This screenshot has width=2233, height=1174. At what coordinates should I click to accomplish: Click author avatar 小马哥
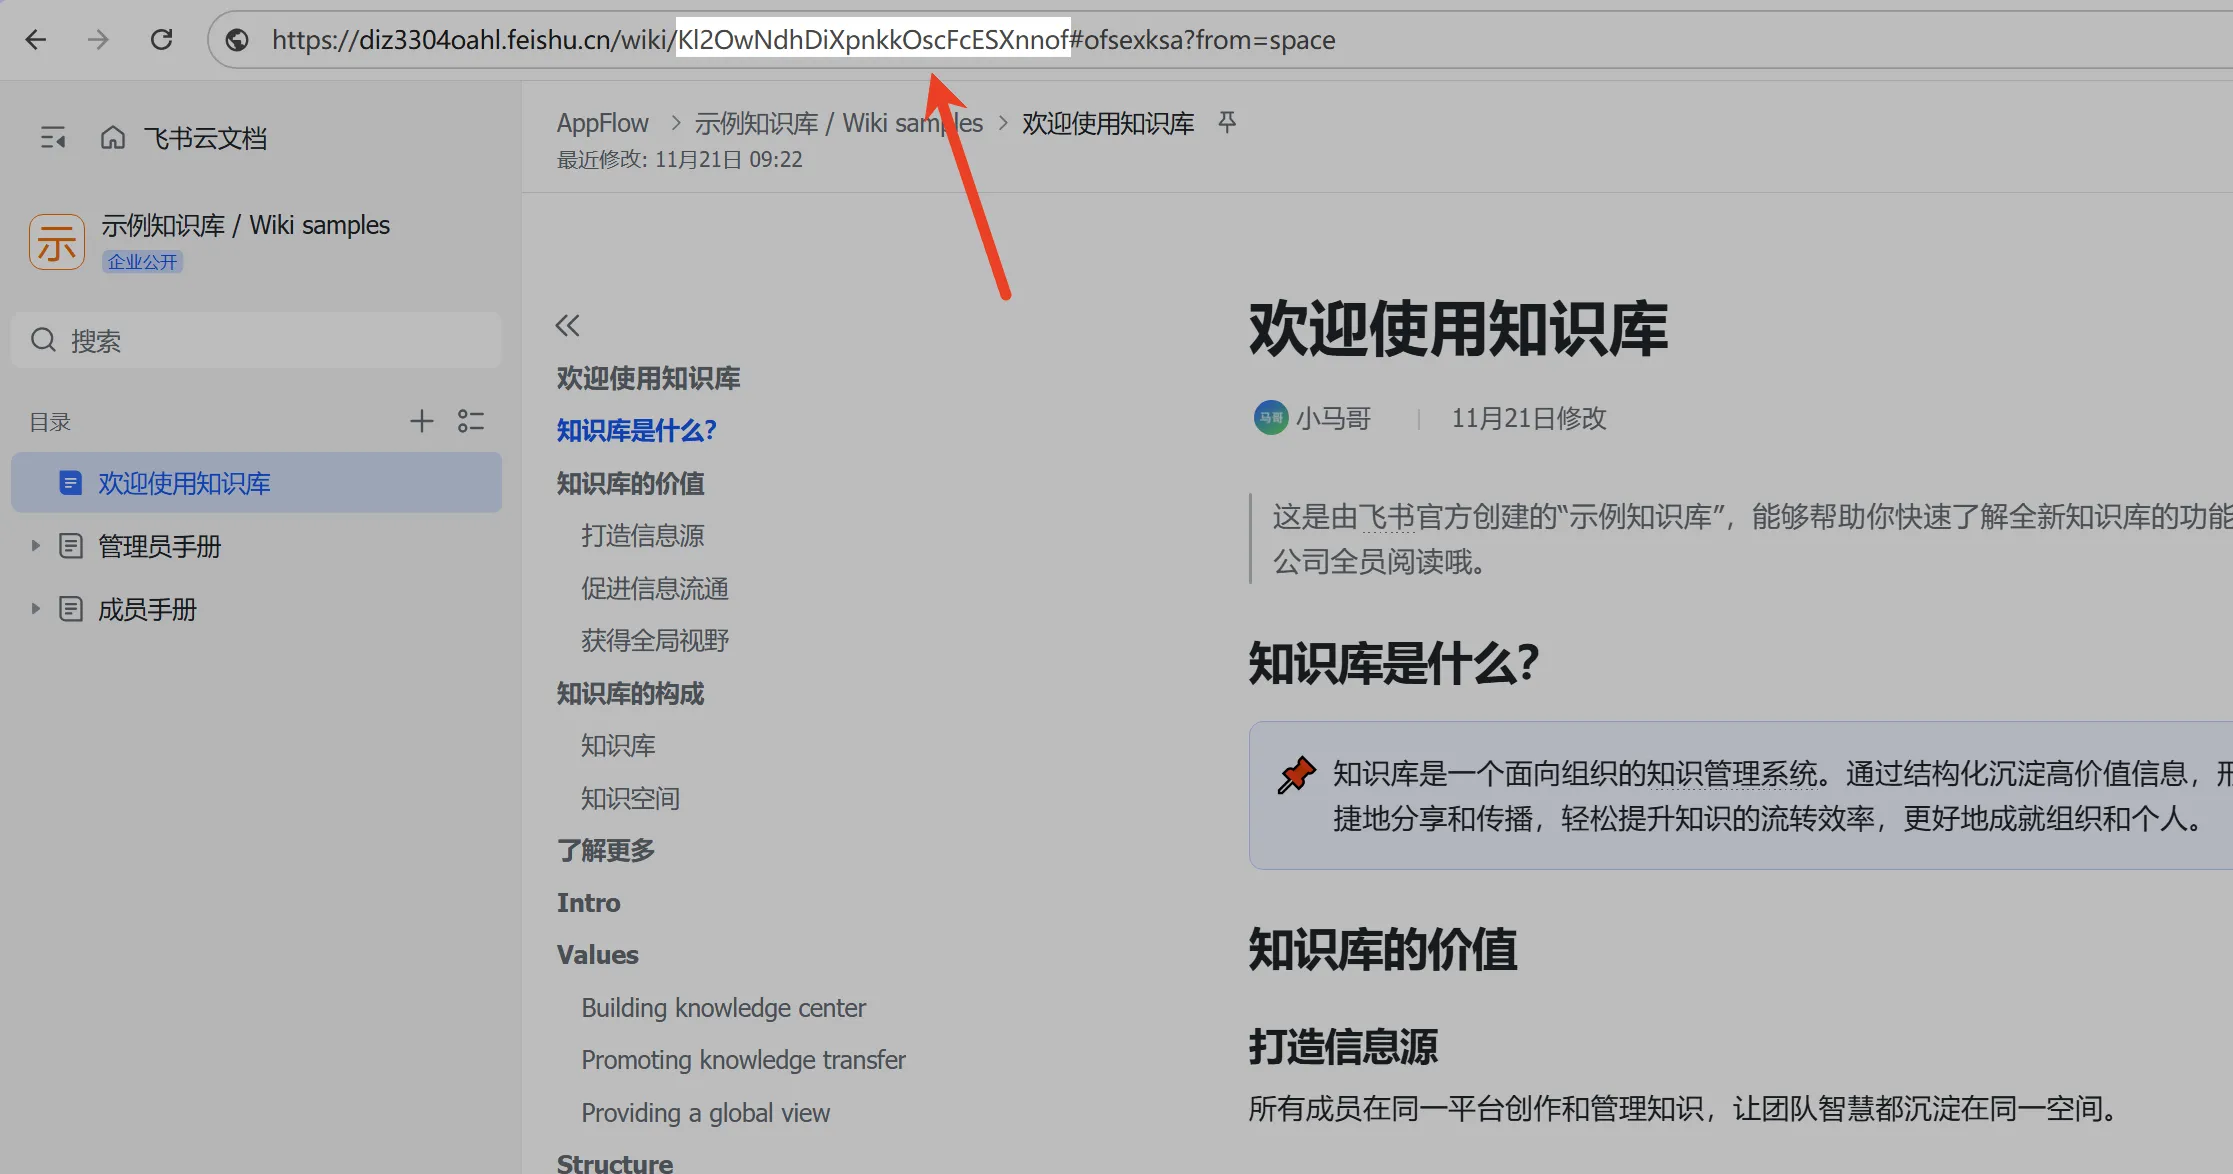(x=1270, y=418)
